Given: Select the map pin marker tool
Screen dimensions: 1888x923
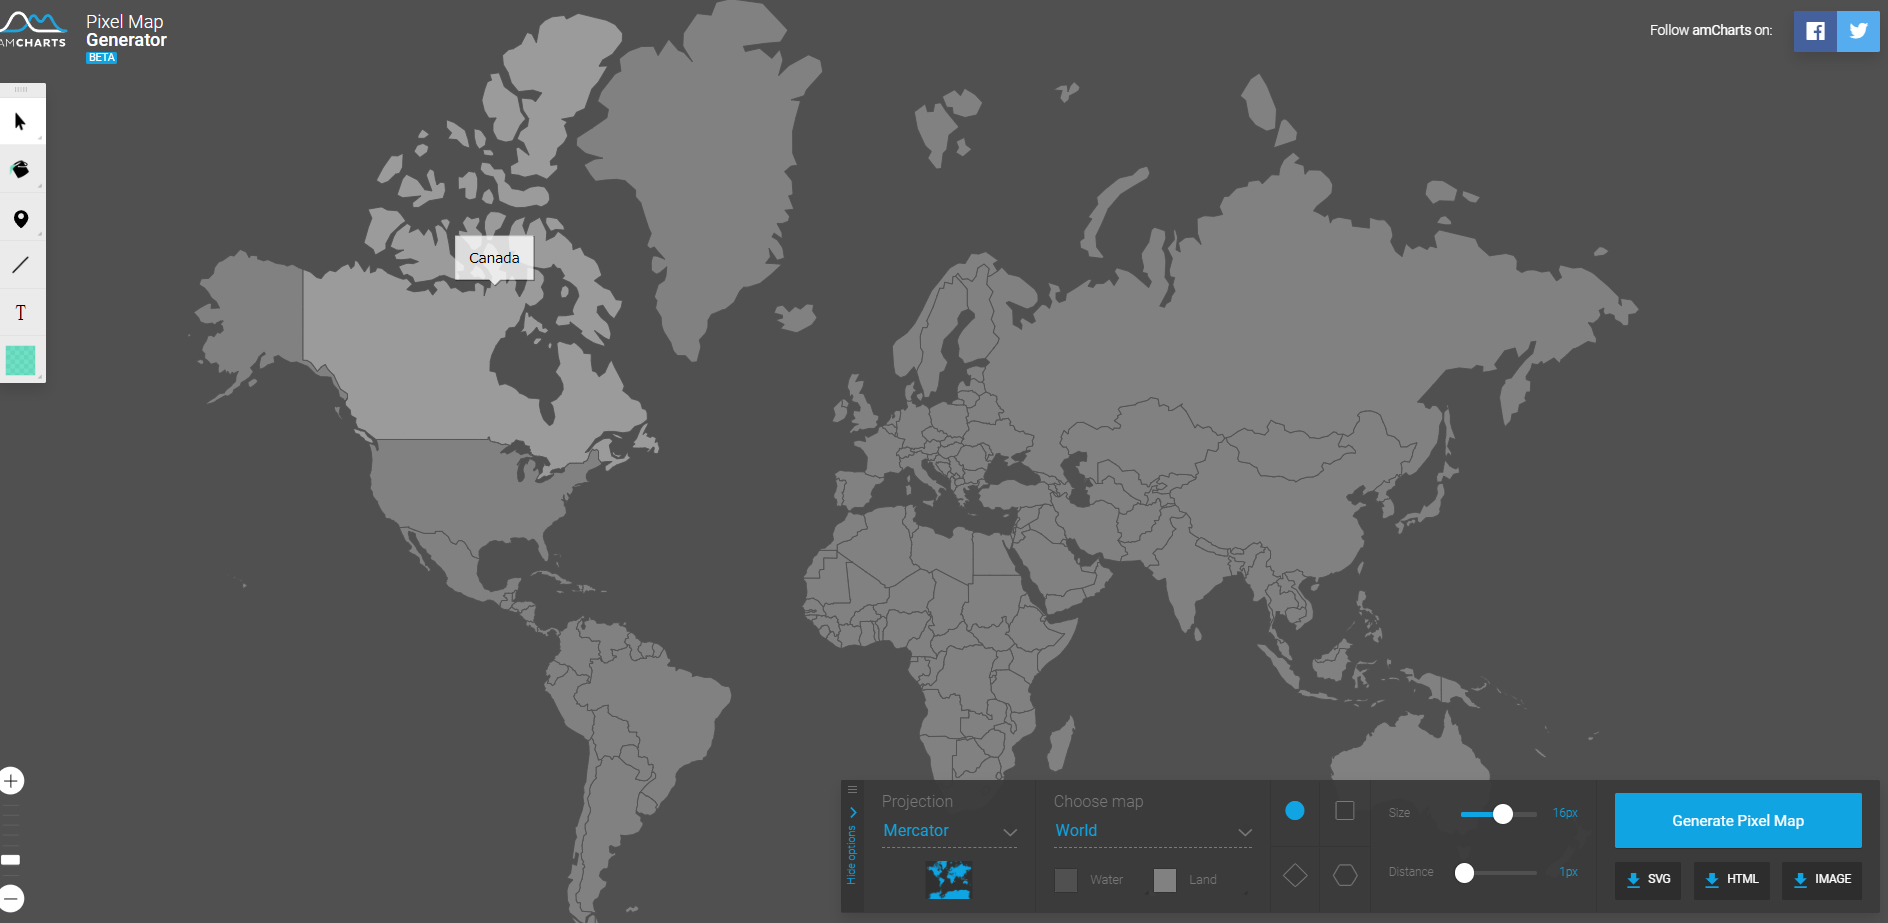Looking at the screenshot, I should pos(21,218).
